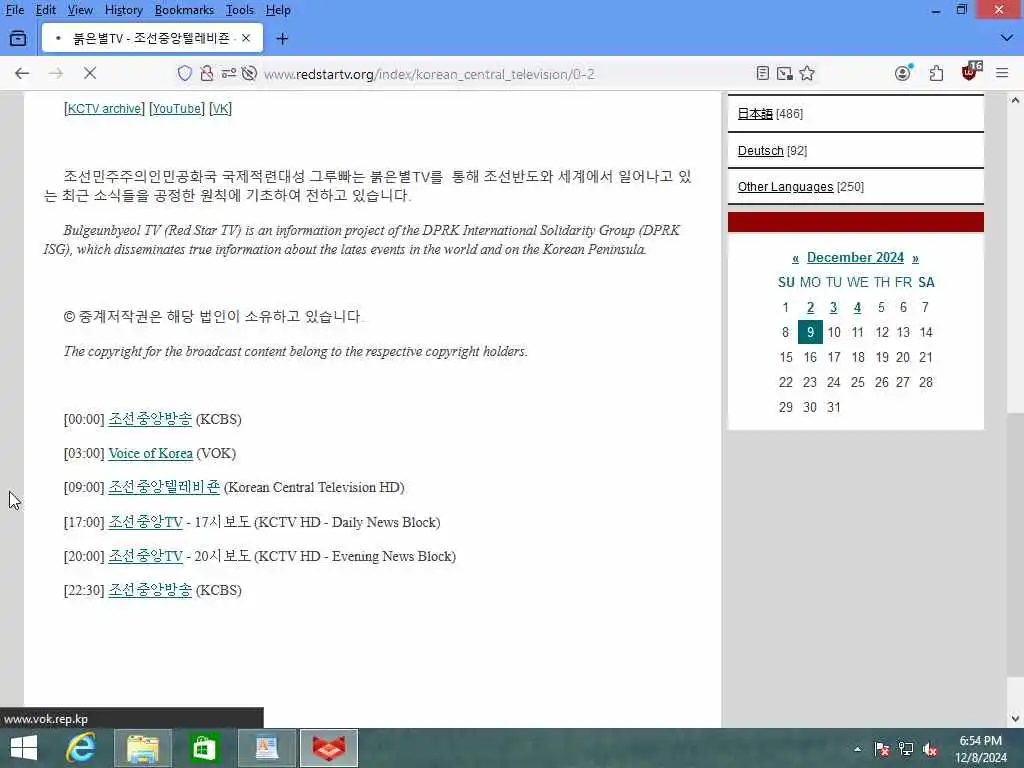This screenshot has height=768, width=1024.
Task: Open the Firefox account icon
Action: click(903, 73)
